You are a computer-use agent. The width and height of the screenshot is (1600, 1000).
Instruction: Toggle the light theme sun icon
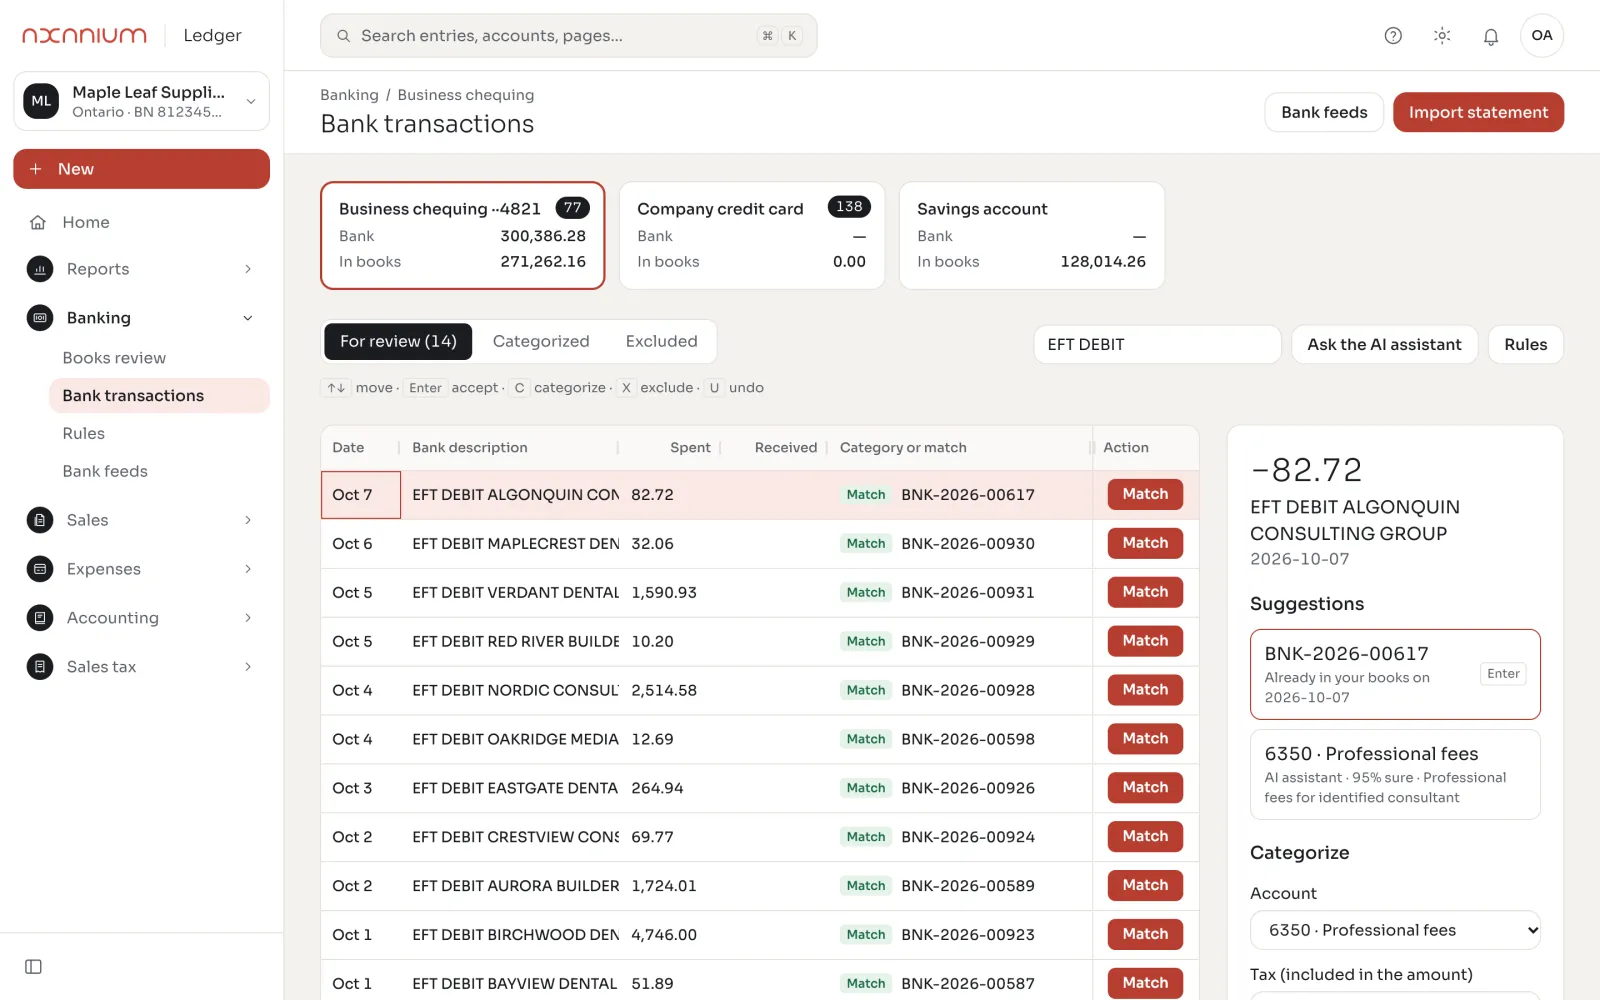pyautogui.click(x=1442, y=36)
